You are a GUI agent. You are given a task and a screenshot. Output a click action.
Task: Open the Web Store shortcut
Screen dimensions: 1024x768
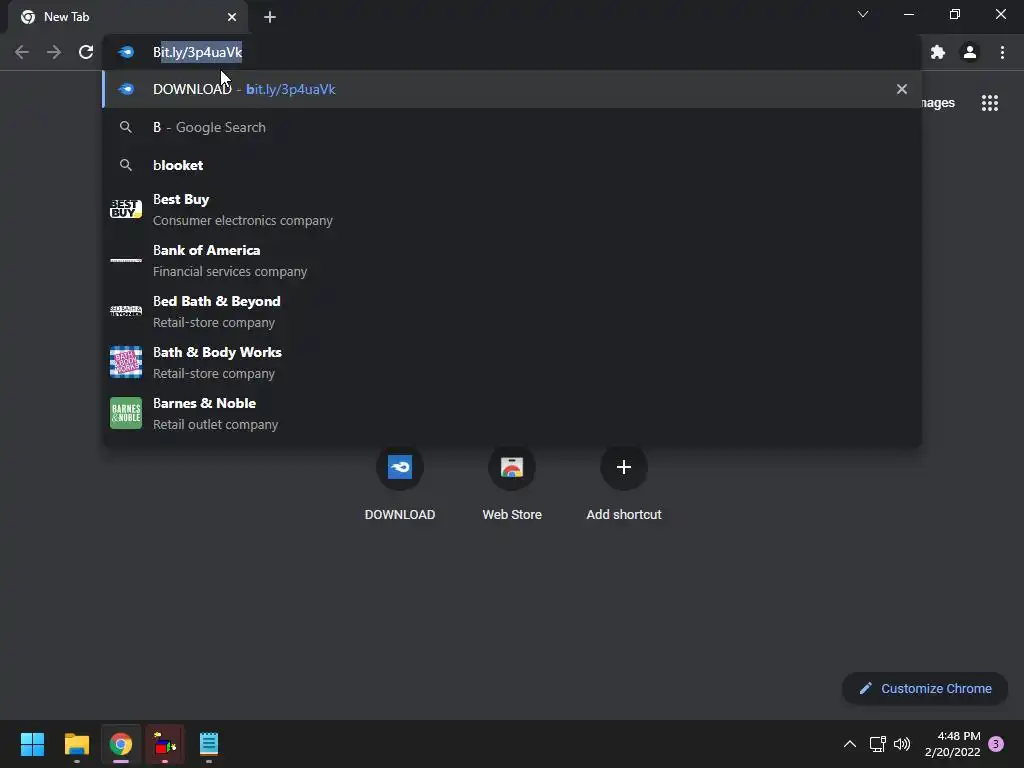[x=512, y=482]
